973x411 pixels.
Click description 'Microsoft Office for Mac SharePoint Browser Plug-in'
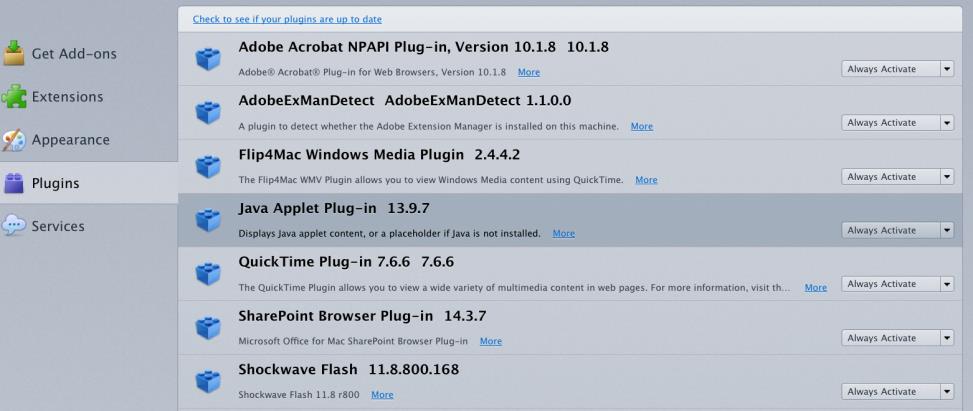(353, 341)
